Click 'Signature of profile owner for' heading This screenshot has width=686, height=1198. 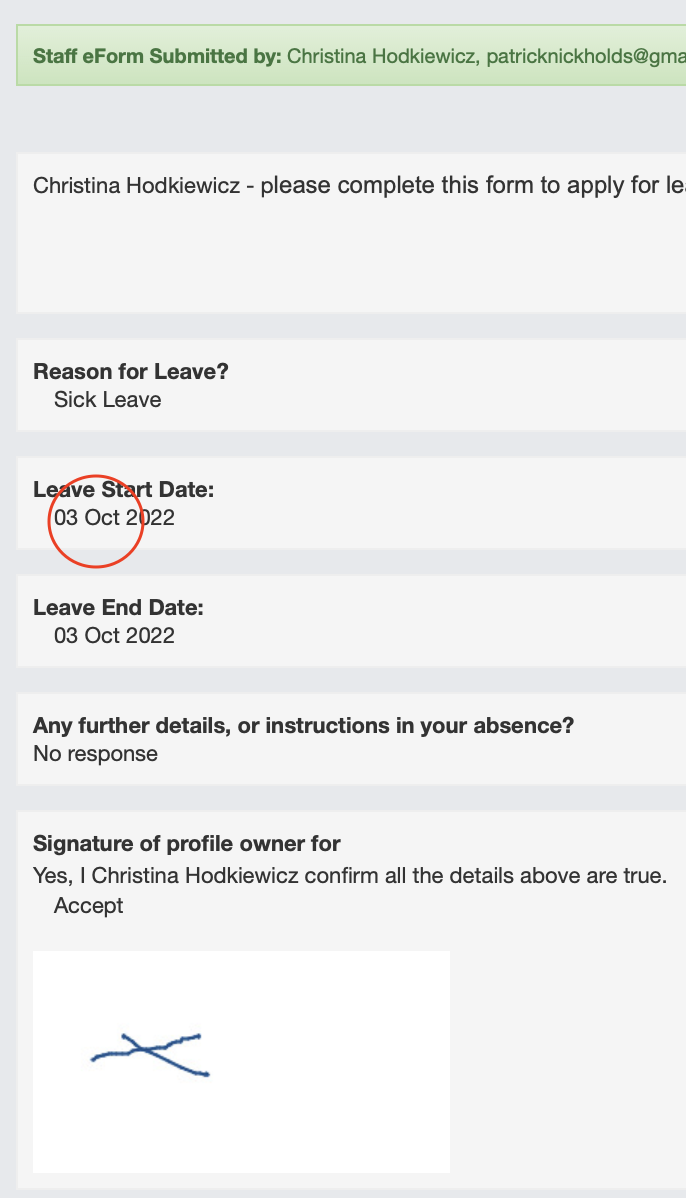[x=187, y=844]
